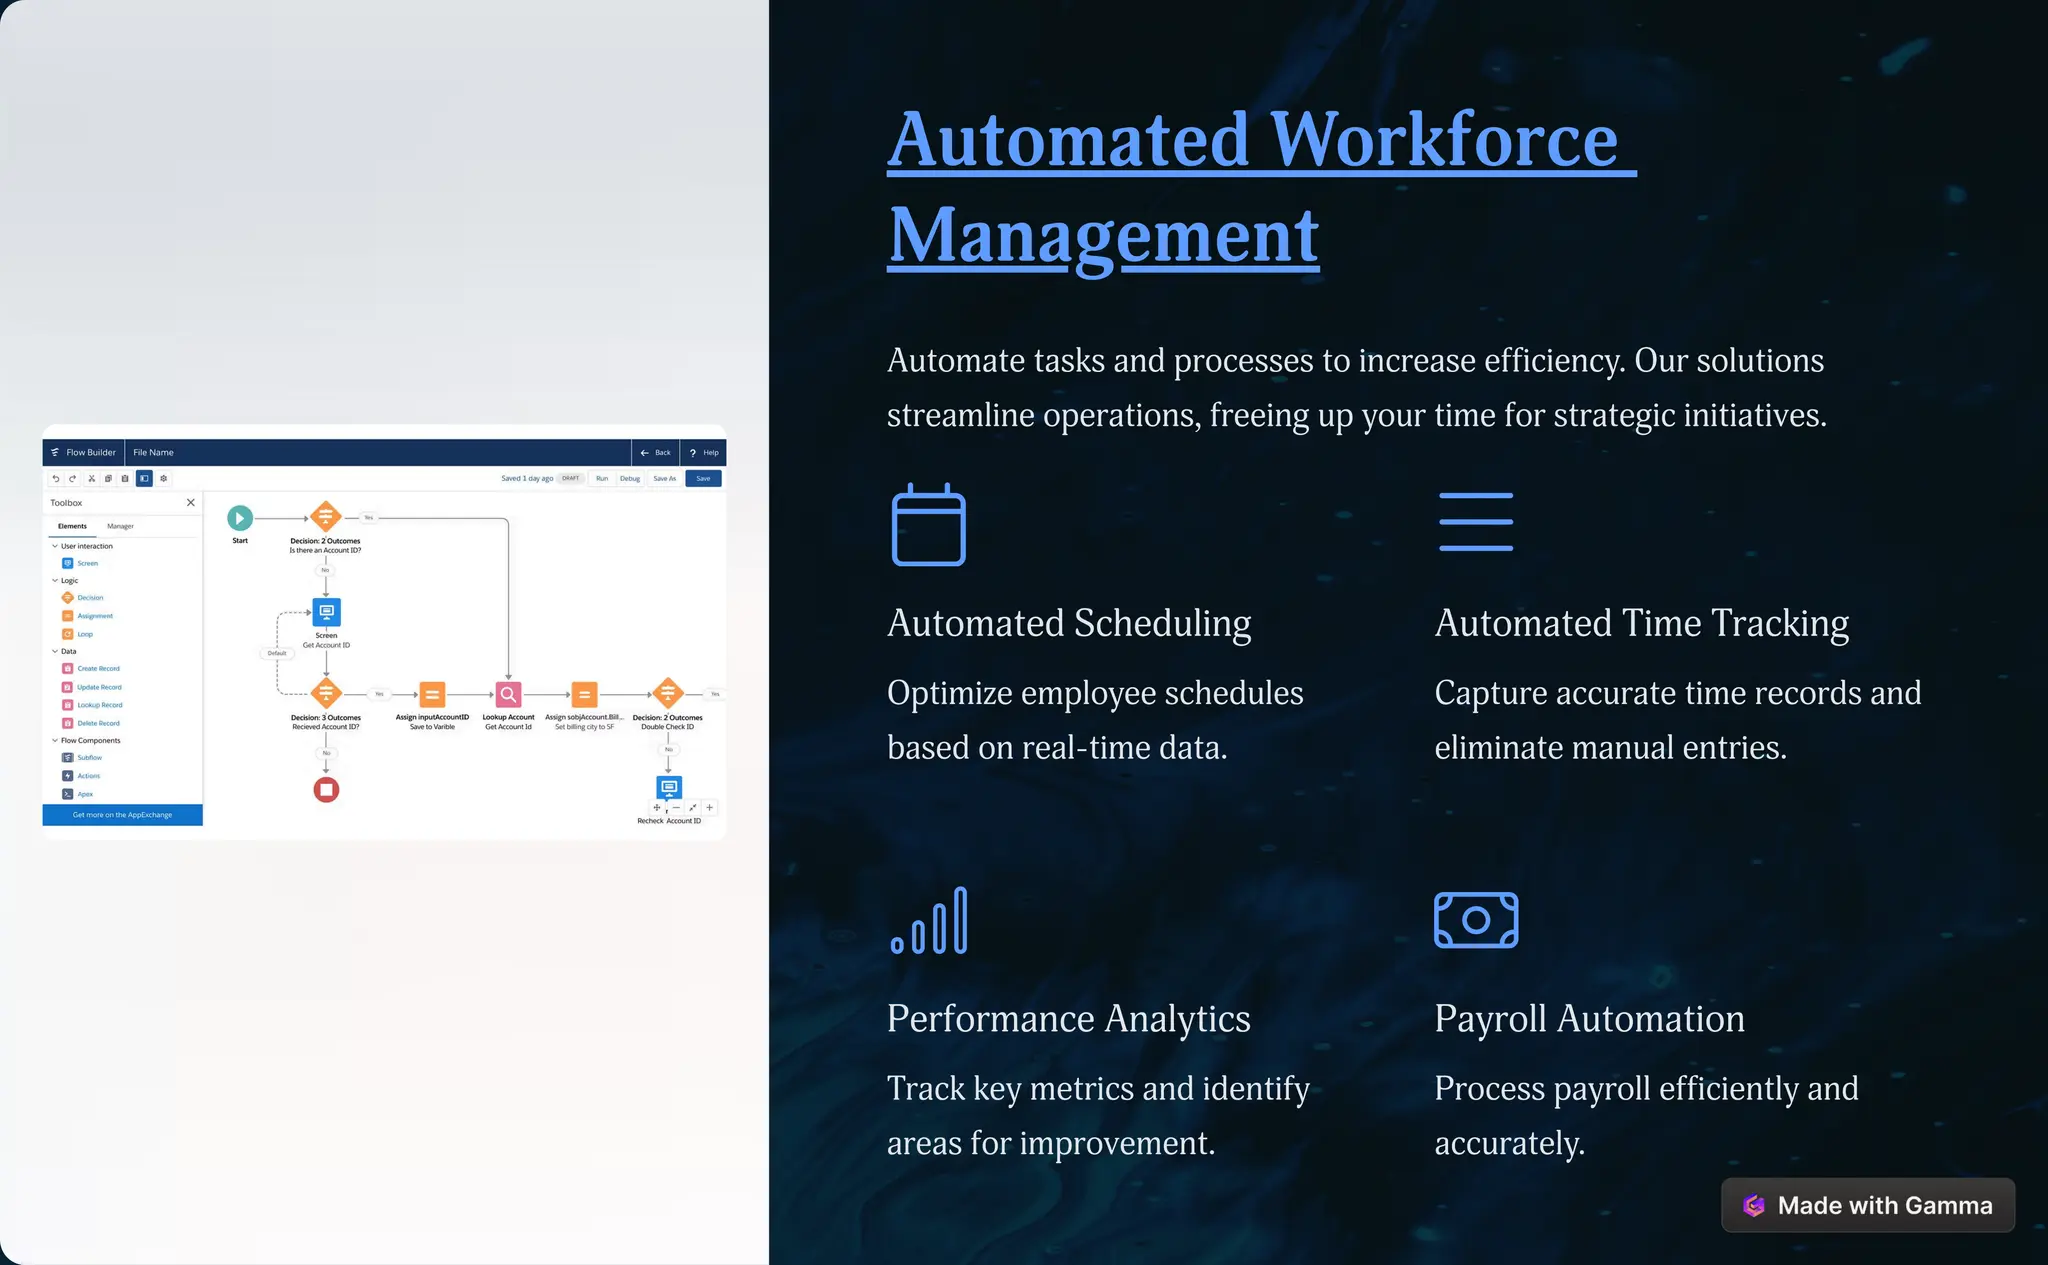The height and width of the screenshot is (1265, 2048).
Task: Click the 'Default' connector label
Action: click(277, 653)
